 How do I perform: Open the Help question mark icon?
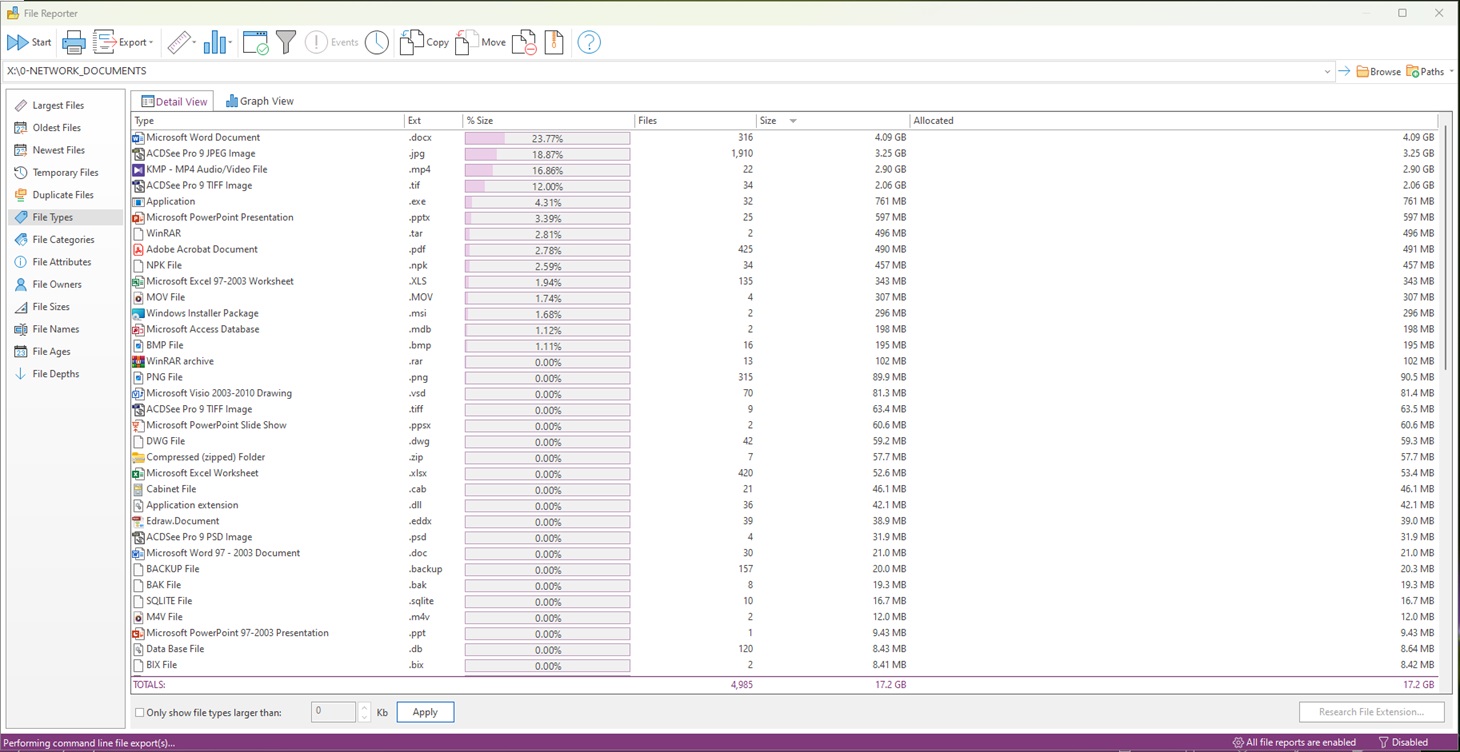click(589, 42)
